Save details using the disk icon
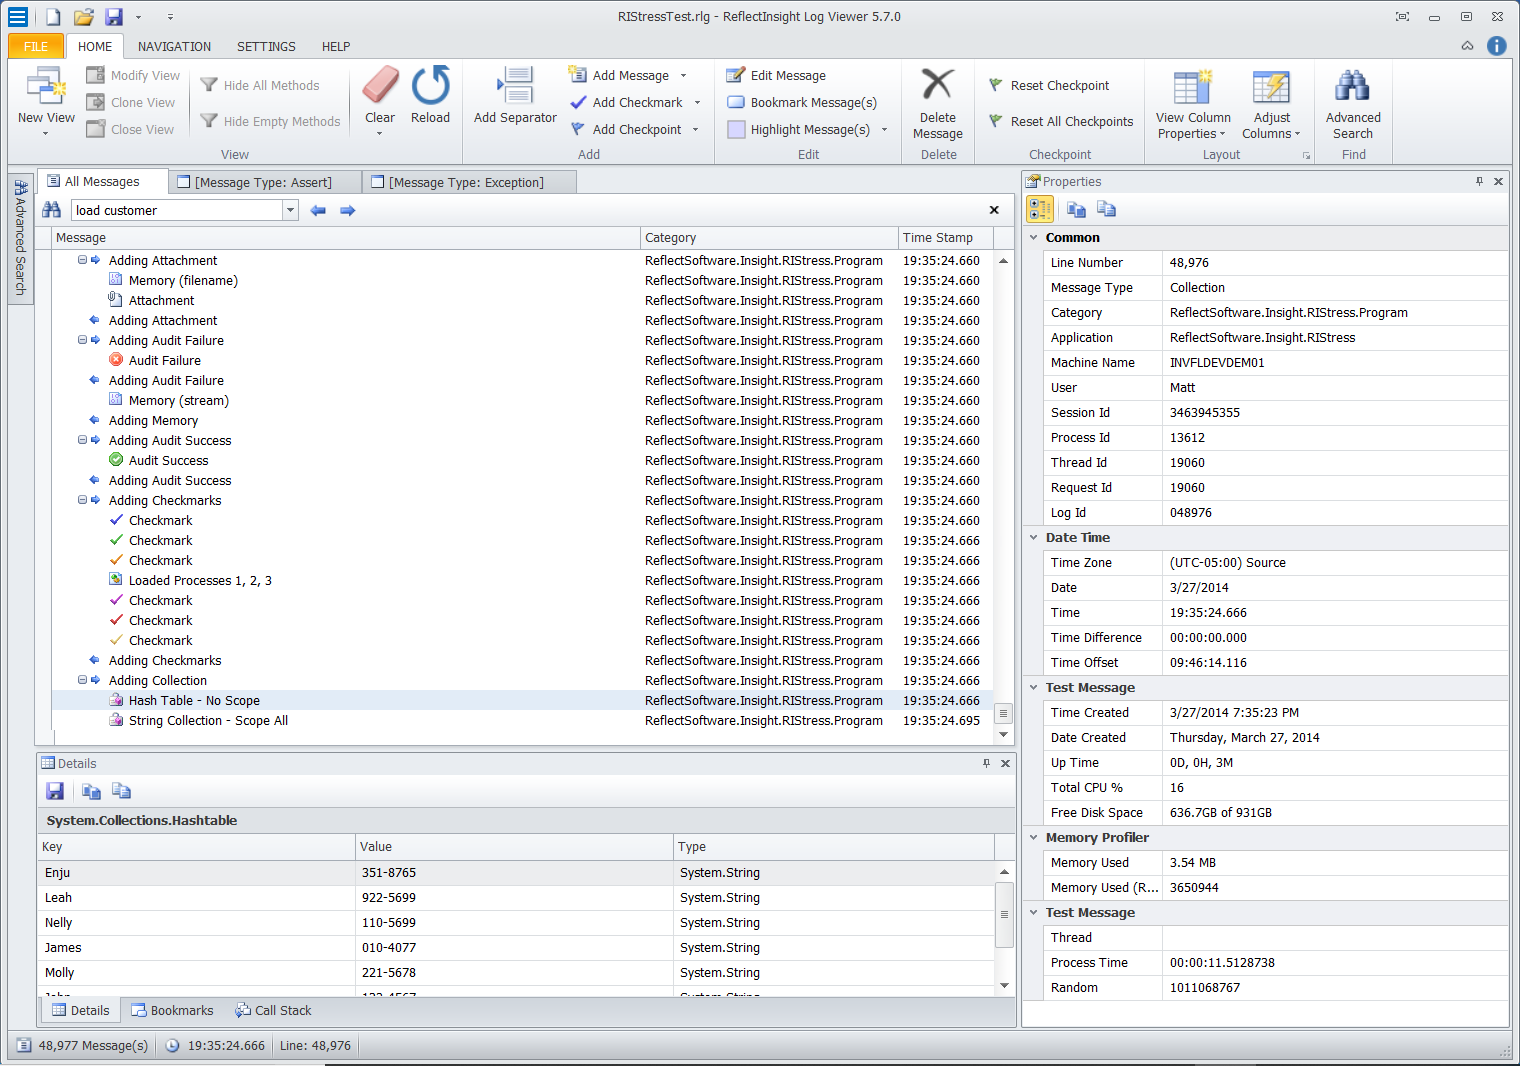The height and width of the screenshot is (1066, 1520). (55, 791)
